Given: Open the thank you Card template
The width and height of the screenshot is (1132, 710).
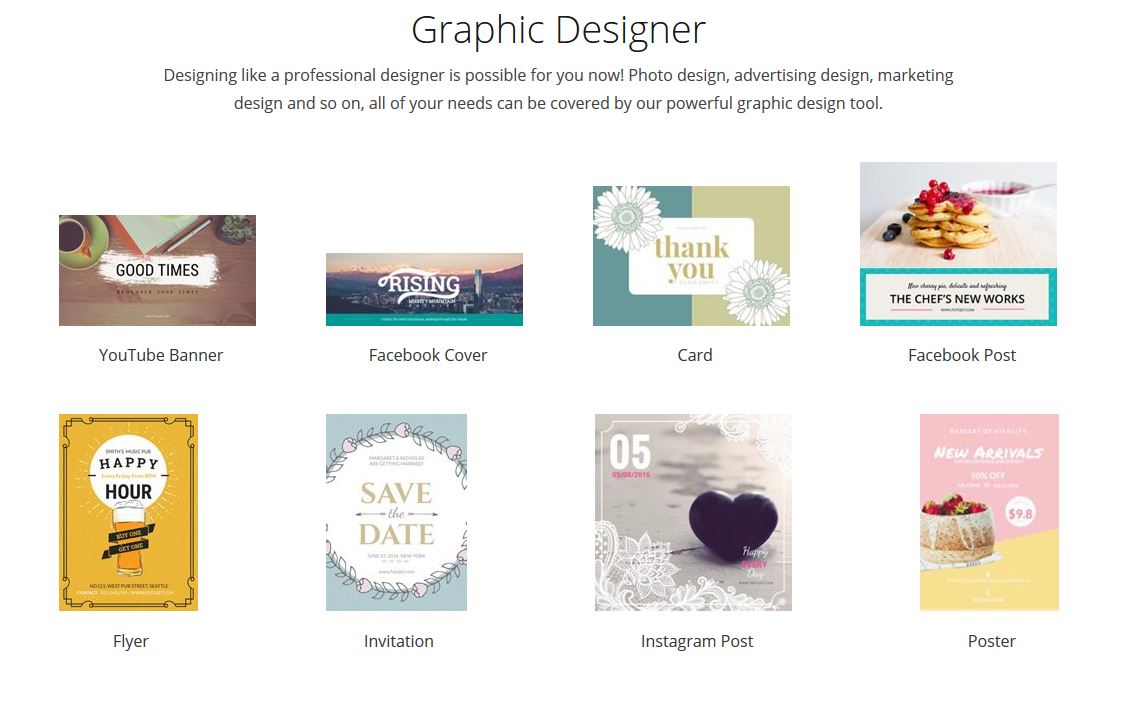Looking at the screenshot, I should (691, 256).
